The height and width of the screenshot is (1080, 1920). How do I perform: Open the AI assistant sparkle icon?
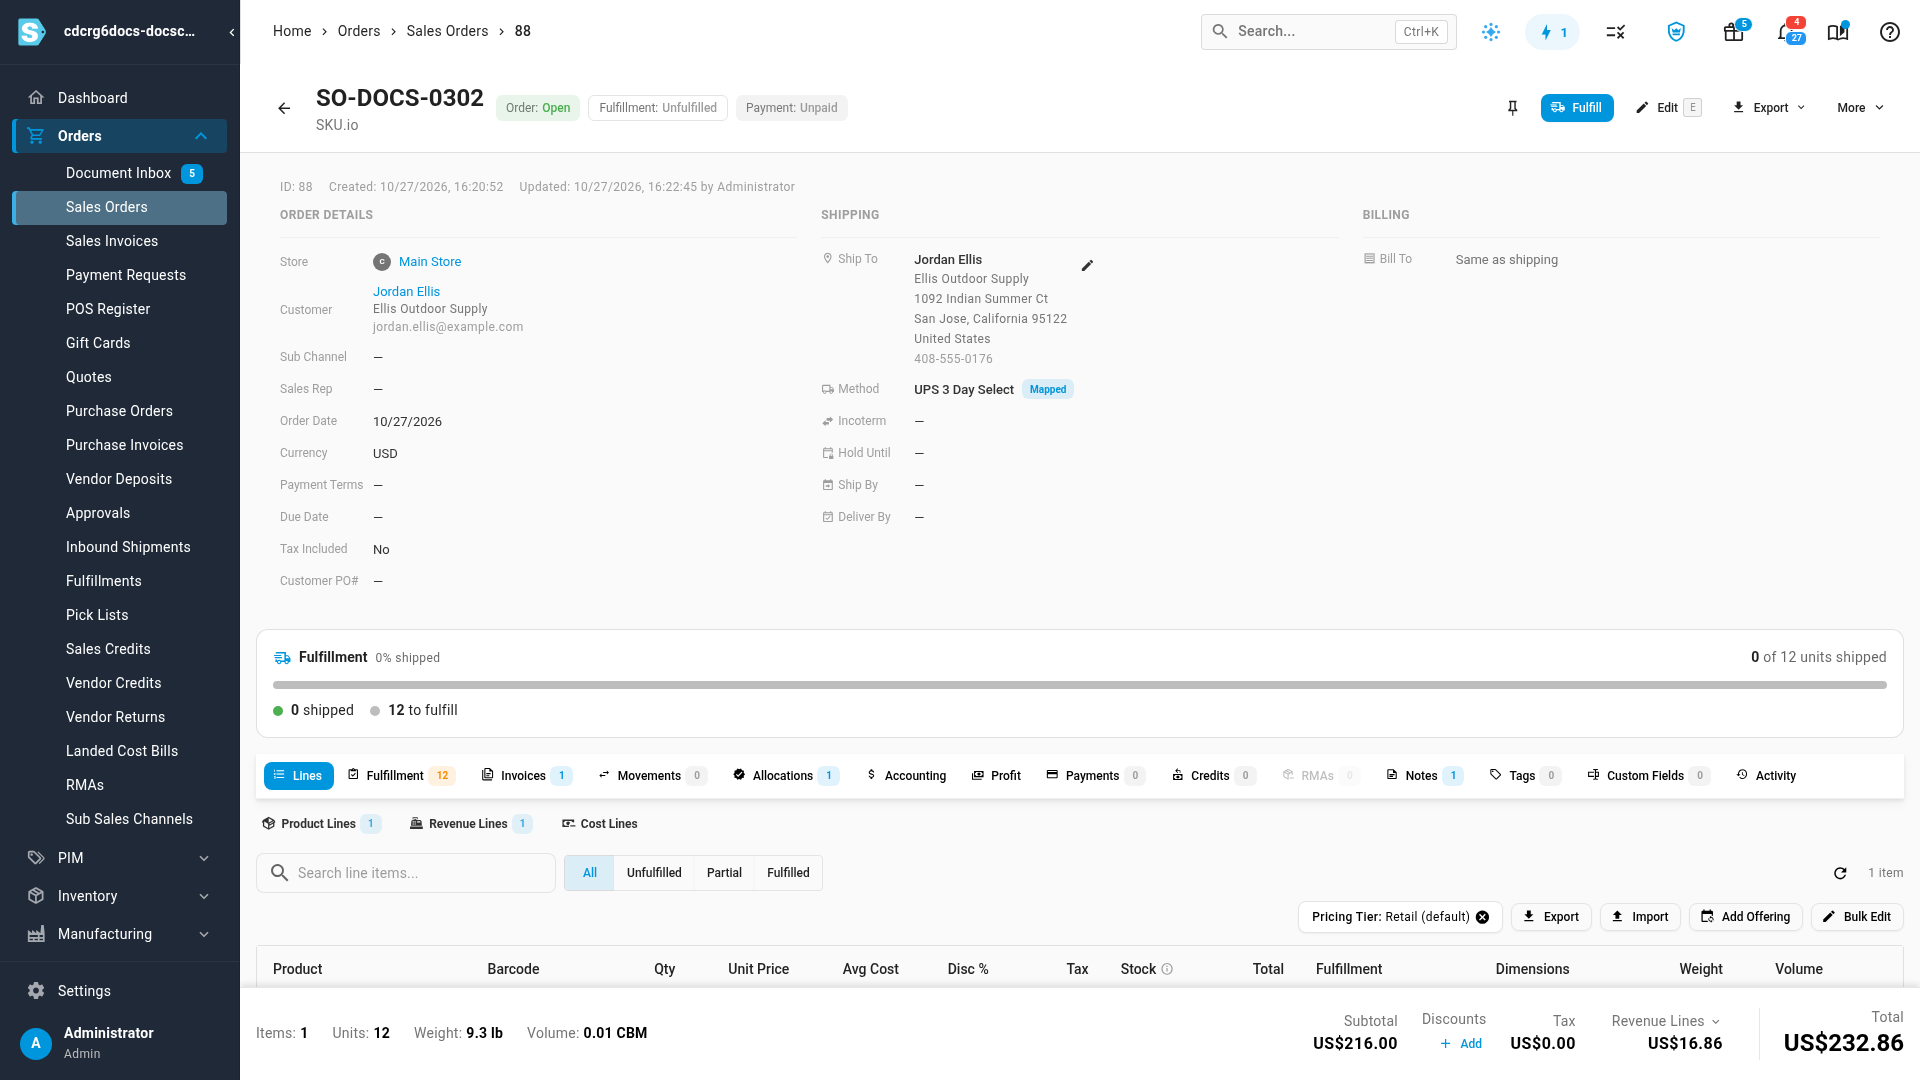tap(1491, 32)
